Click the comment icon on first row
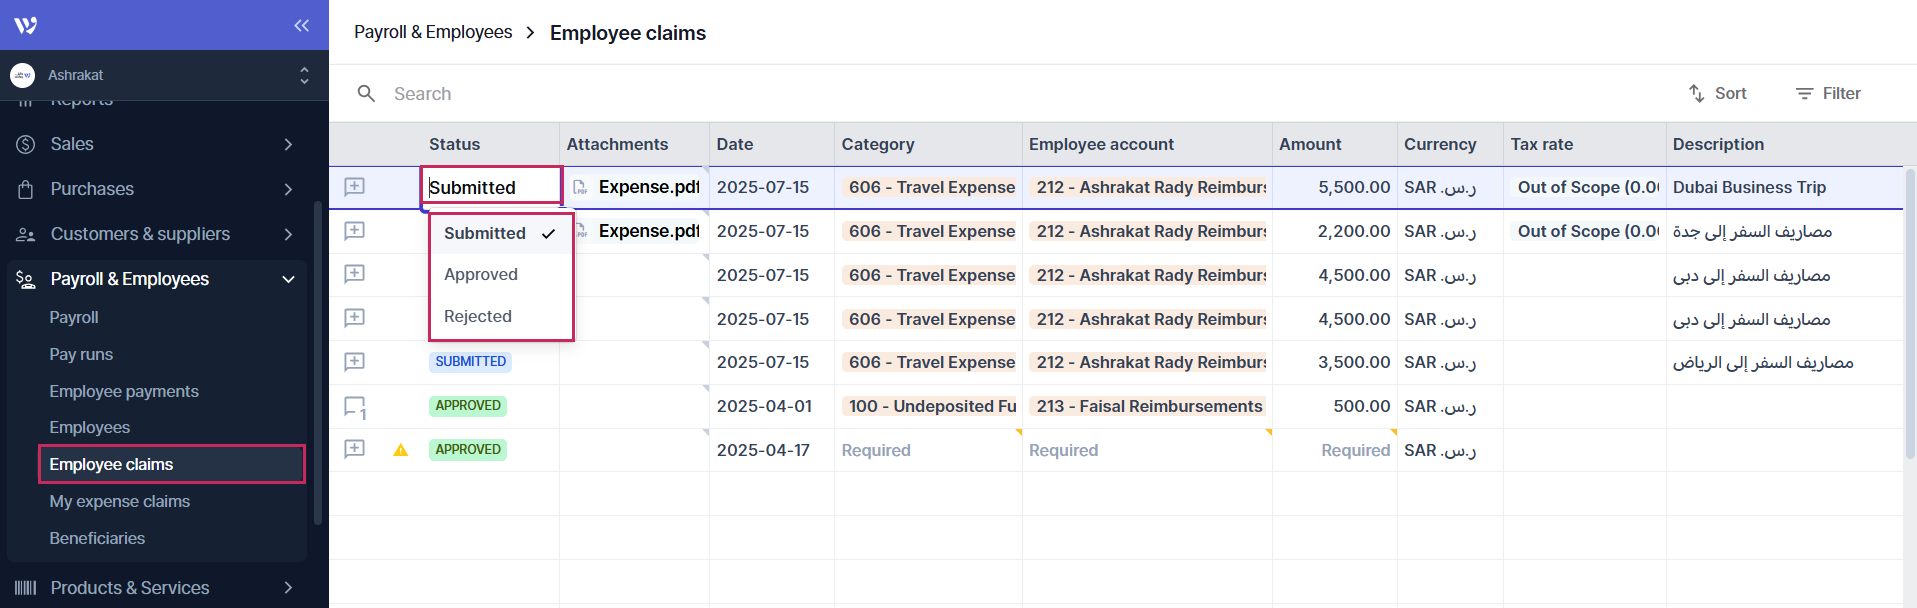Viewport: 1917px width, 608px height. [x=354, y=187]
